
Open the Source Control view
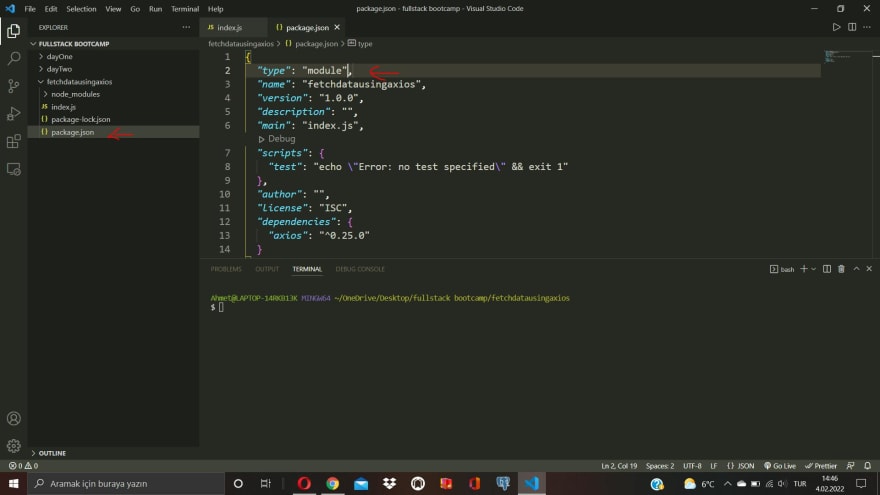[x=13, y=86]
